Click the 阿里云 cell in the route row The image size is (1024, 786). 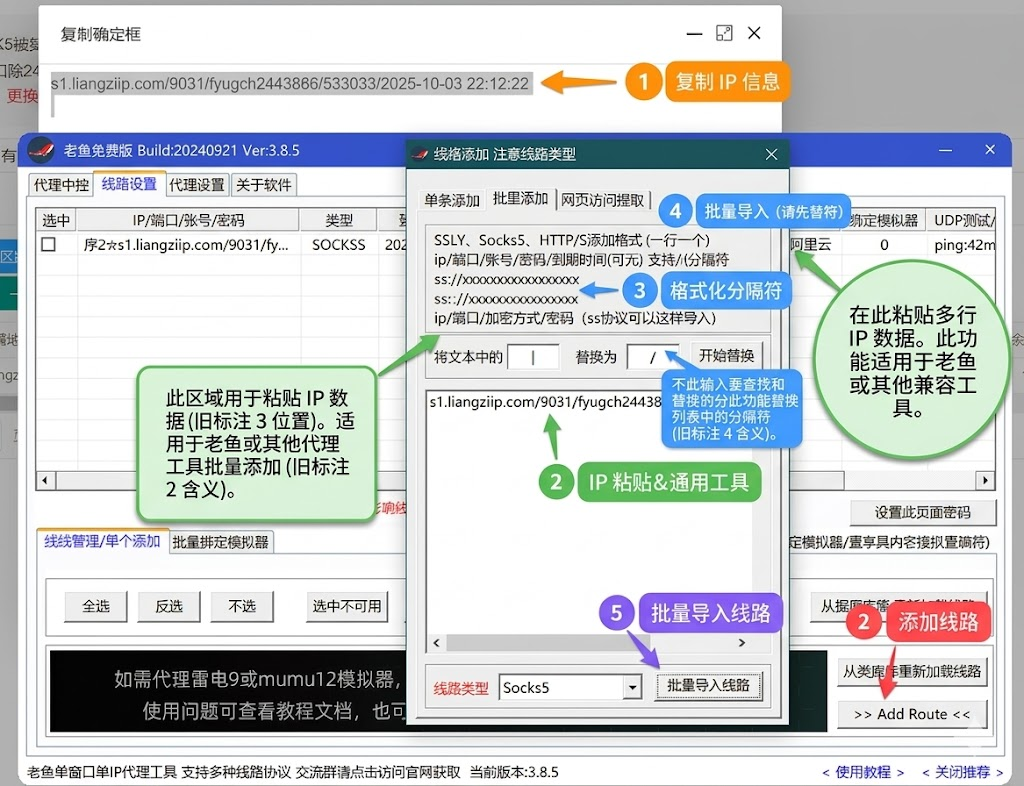811,245
